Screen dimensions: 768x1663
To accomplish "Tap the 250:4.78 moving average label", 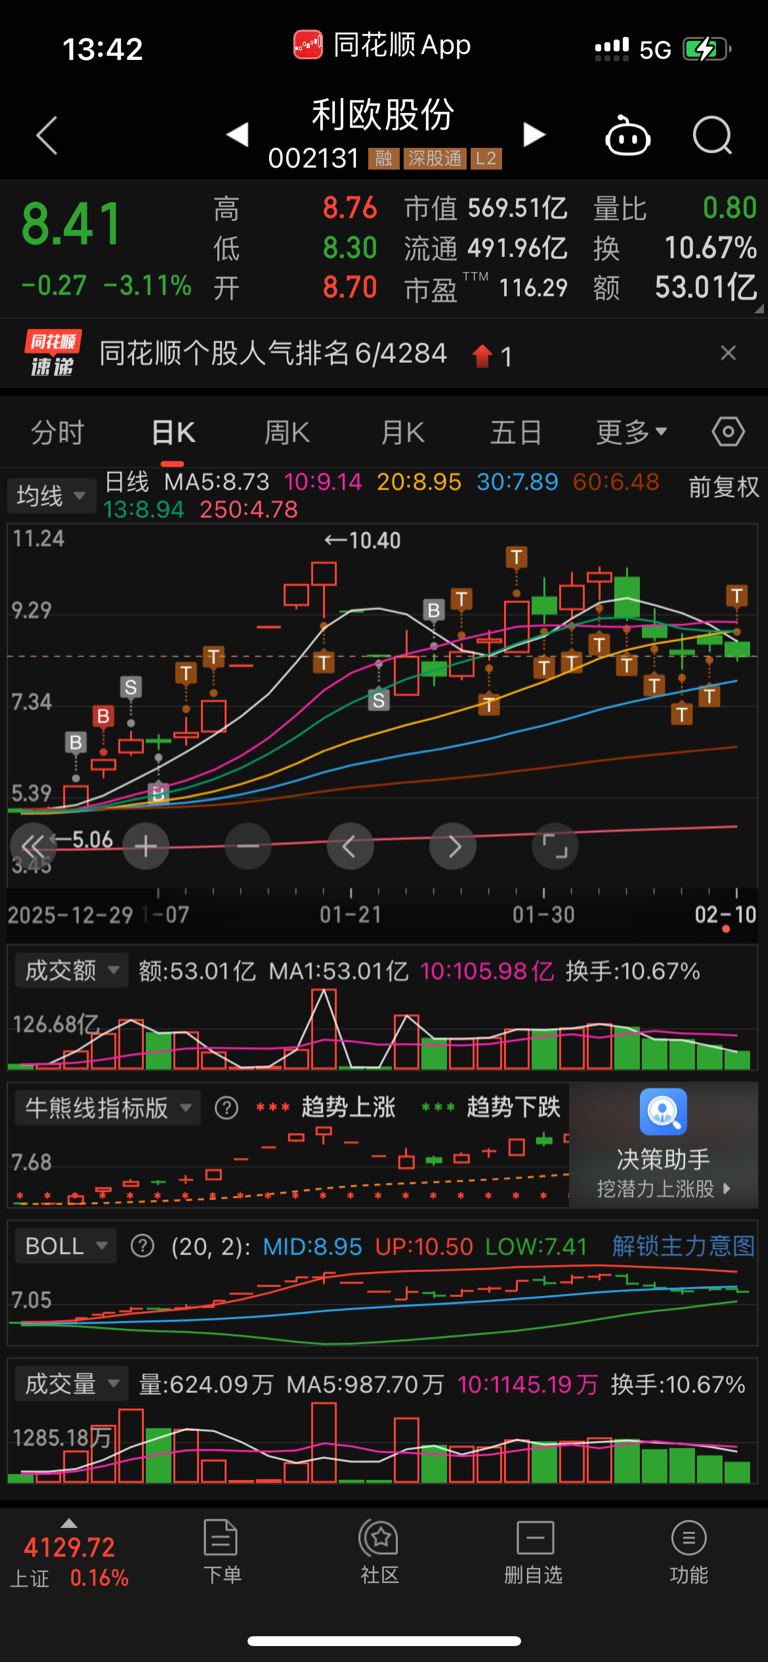I will click(249, 509).
